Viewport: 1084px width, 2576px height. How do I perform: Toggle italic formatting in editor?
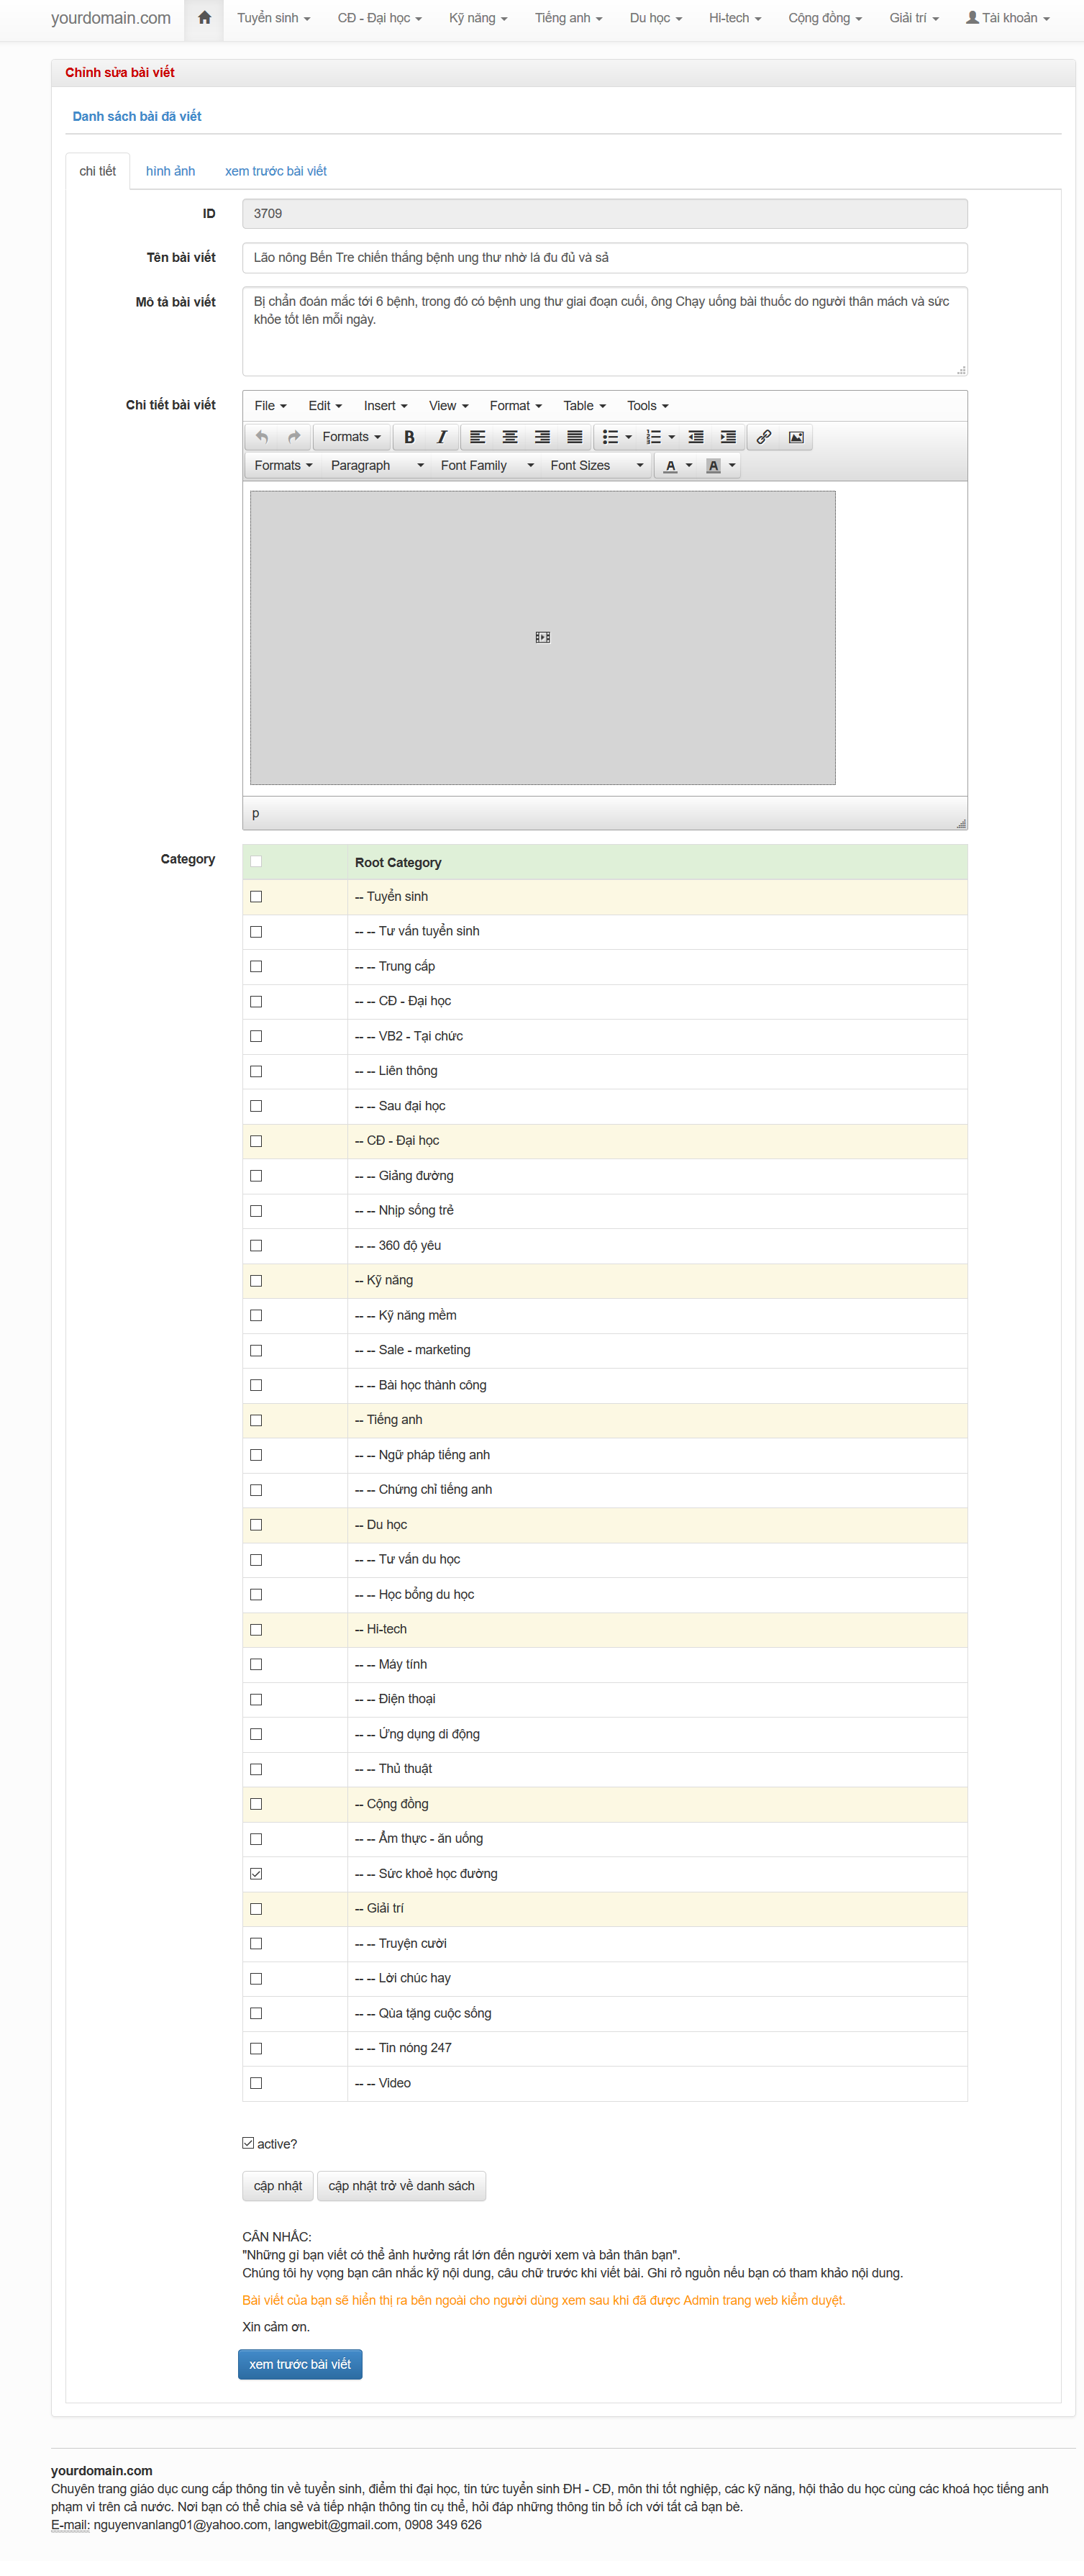pyautogui.click(x=441, y=437)
